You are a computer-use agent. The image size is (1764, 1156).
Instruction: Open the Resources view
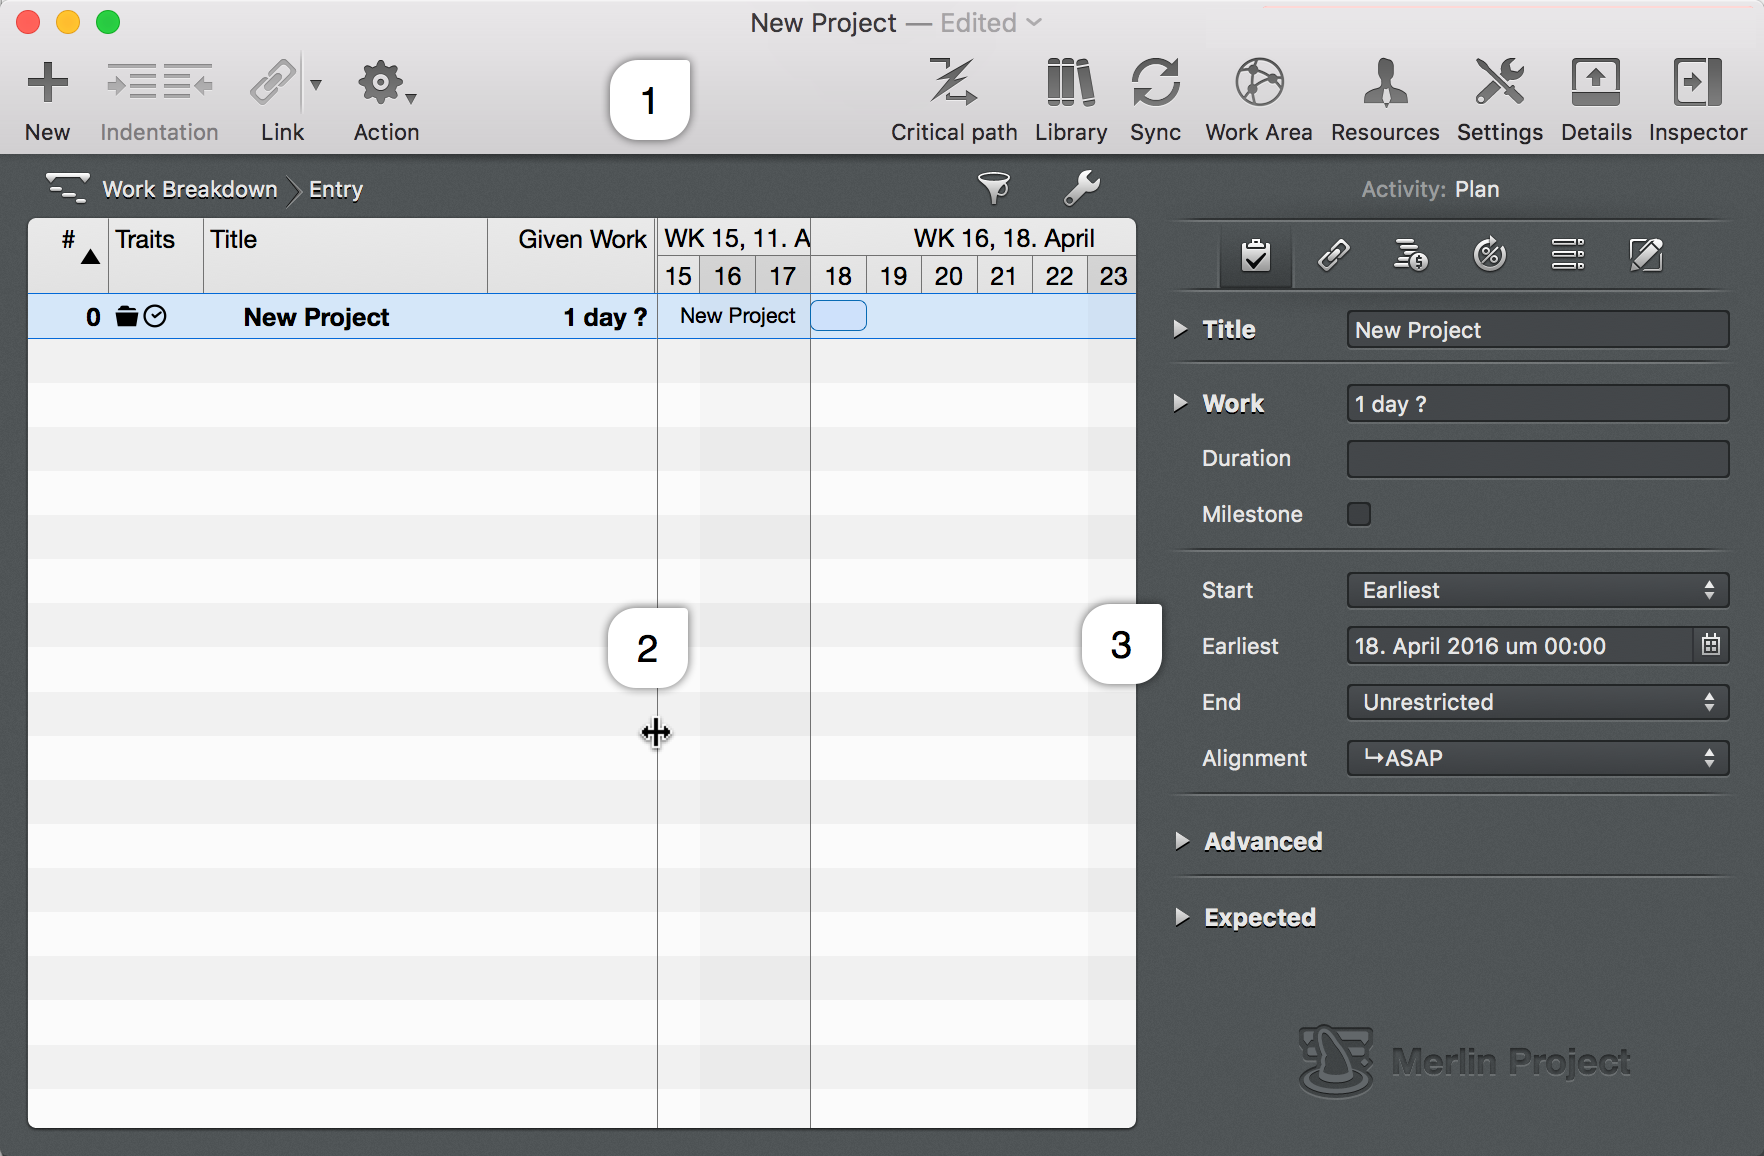click(1385, 83)
